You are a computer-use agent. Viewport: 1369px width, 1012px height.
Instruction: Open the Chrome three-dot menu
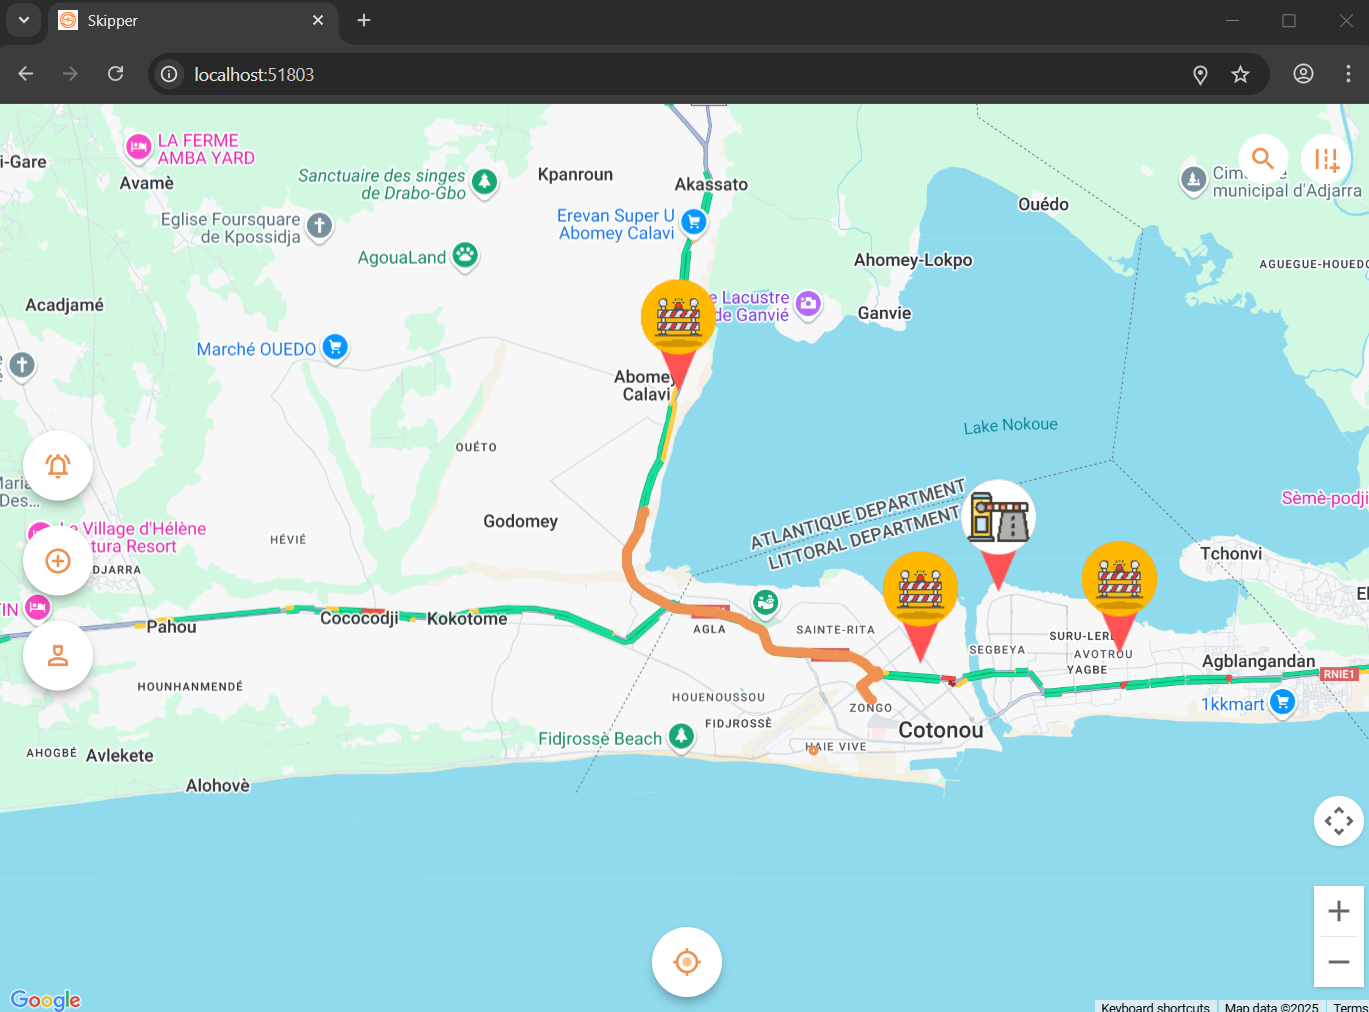point(1348,74)
